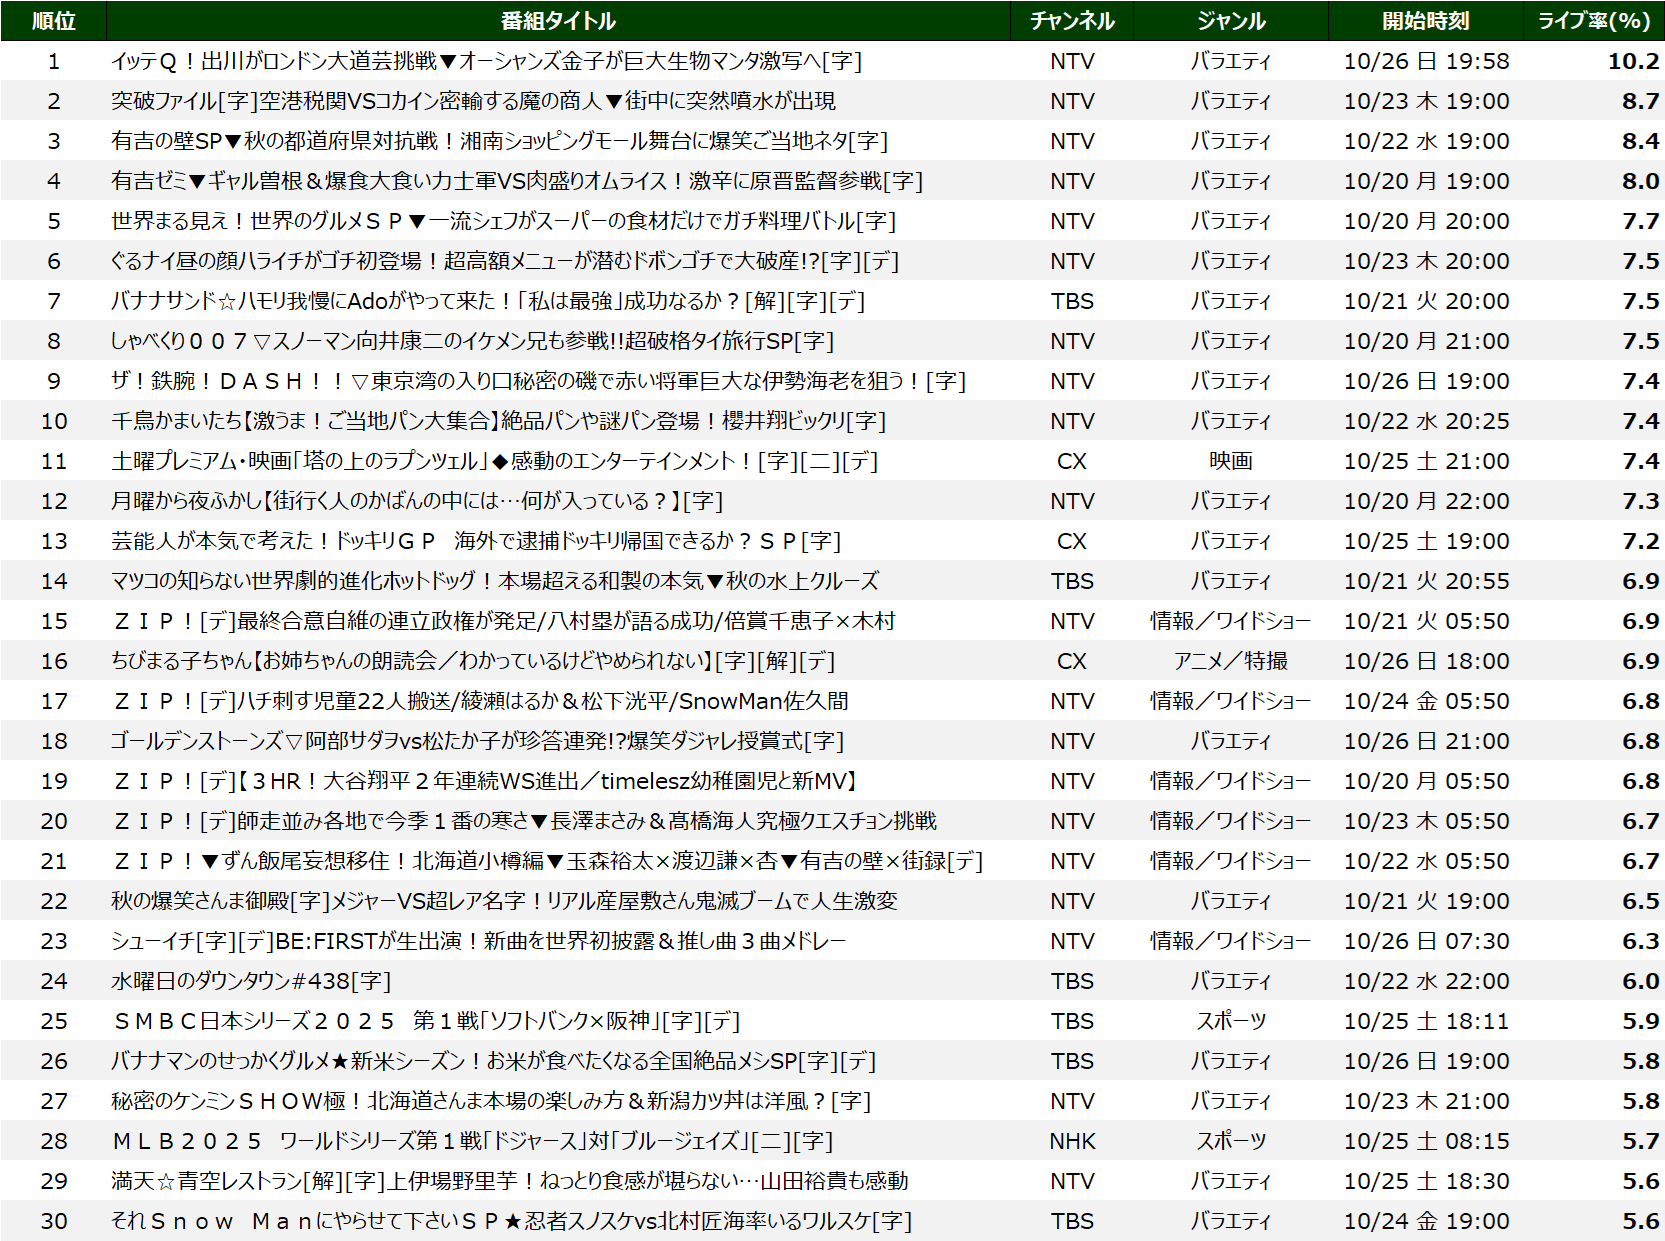Click the チャンネル column header
Screen dimensions: 1665x1241
1072,21
